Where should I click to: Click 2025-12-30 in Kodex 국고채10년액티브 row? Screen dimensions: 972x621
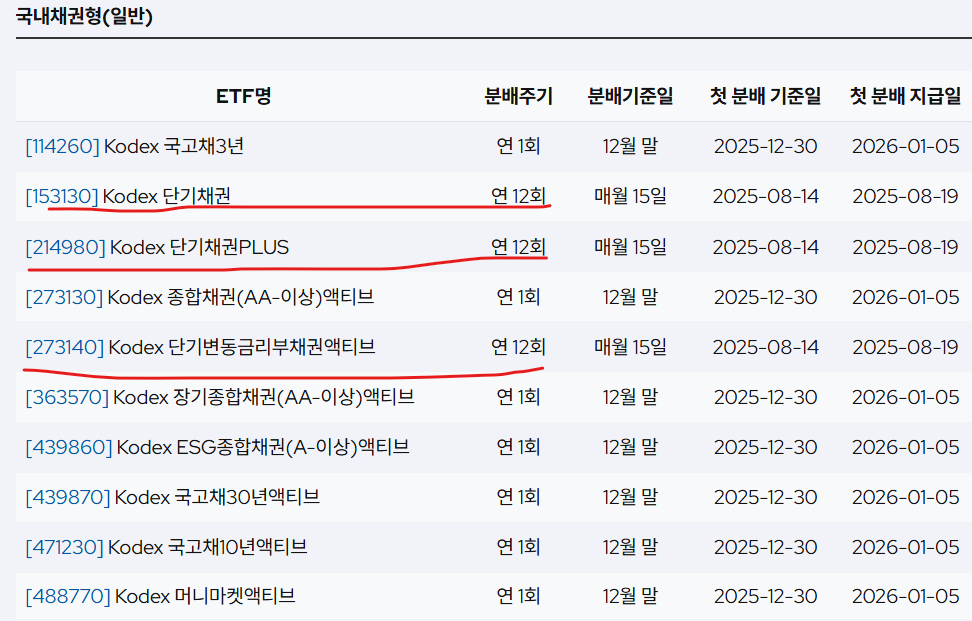(x=766, y=547)
